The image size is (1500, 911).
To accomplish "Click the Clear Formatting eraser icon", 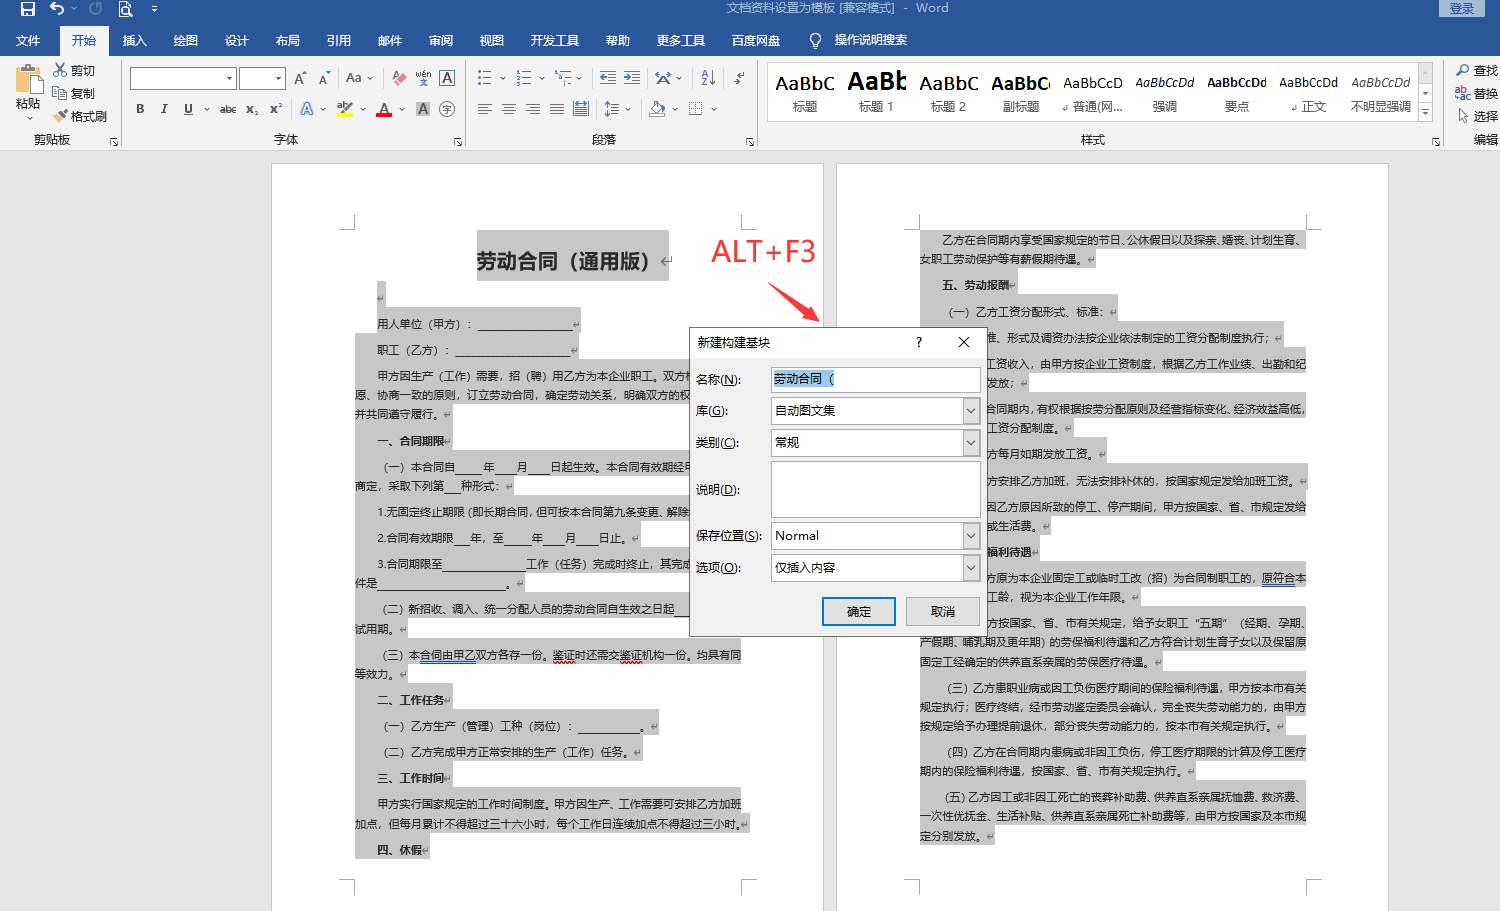I will click(x=399, y=78).
